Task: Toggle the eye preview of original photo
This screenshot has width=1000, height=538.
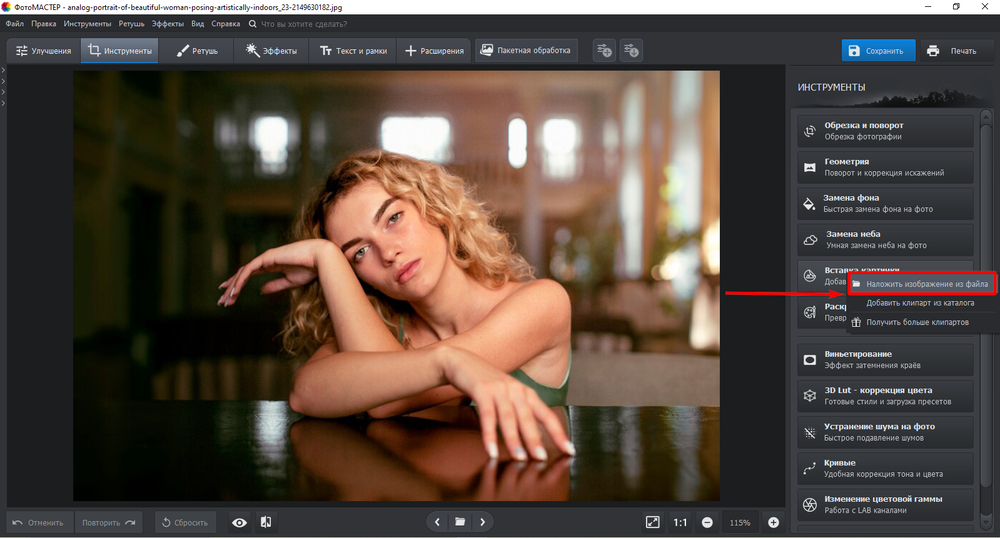Action: (x=239, y=522)
